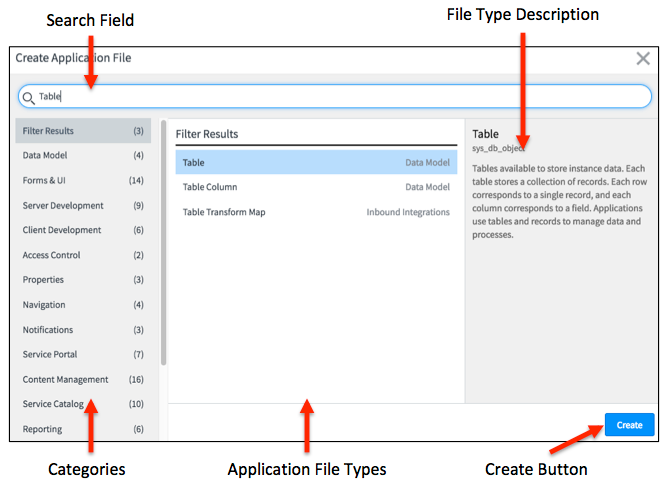
Task: Click the Table title in description pane
Action: (485, 134)
